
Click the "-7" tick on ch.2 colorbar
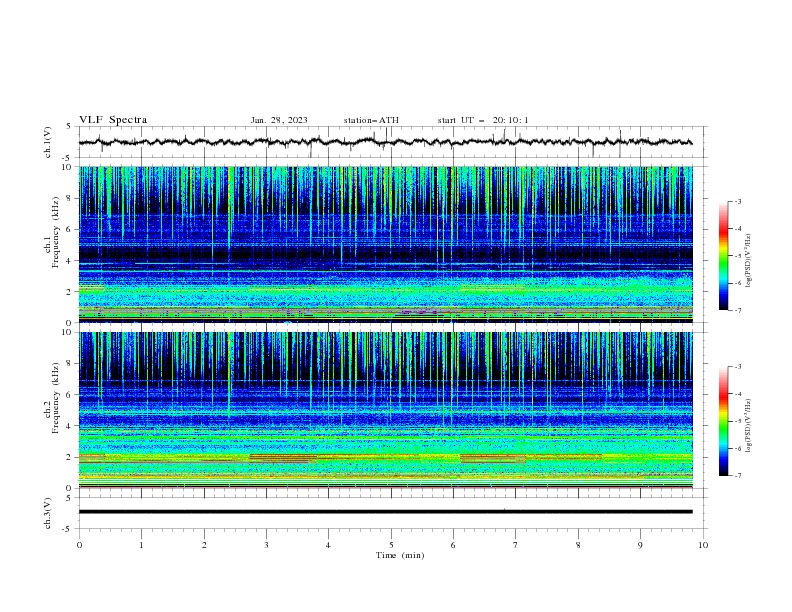click(738, 475)
